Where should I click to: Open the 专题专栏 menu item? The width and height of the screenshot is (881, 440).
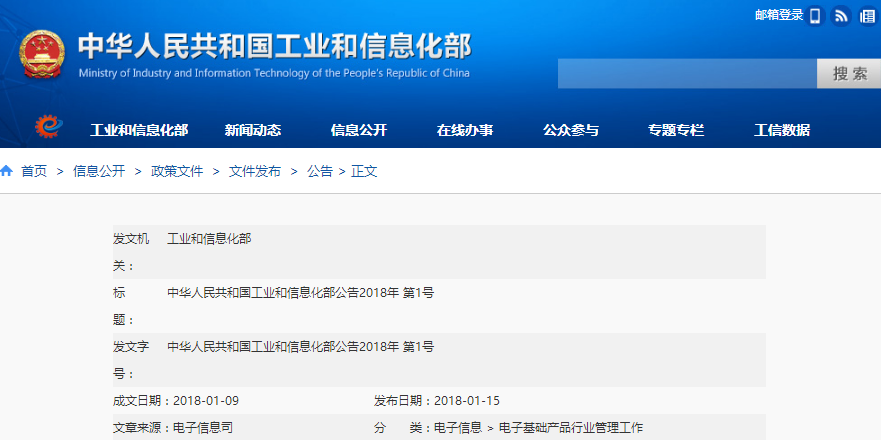[x=676, y=130]
